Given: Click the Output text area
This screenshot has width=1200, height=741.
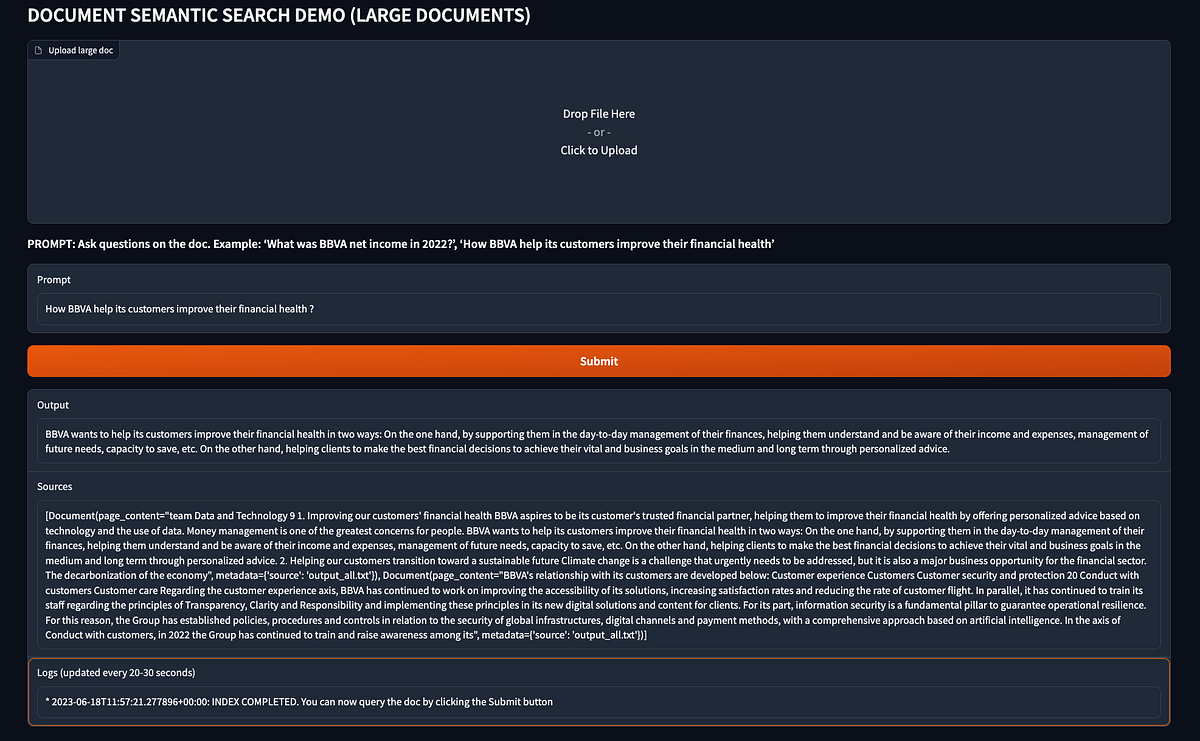Looking at the screenshot, I should coord(598,440).
